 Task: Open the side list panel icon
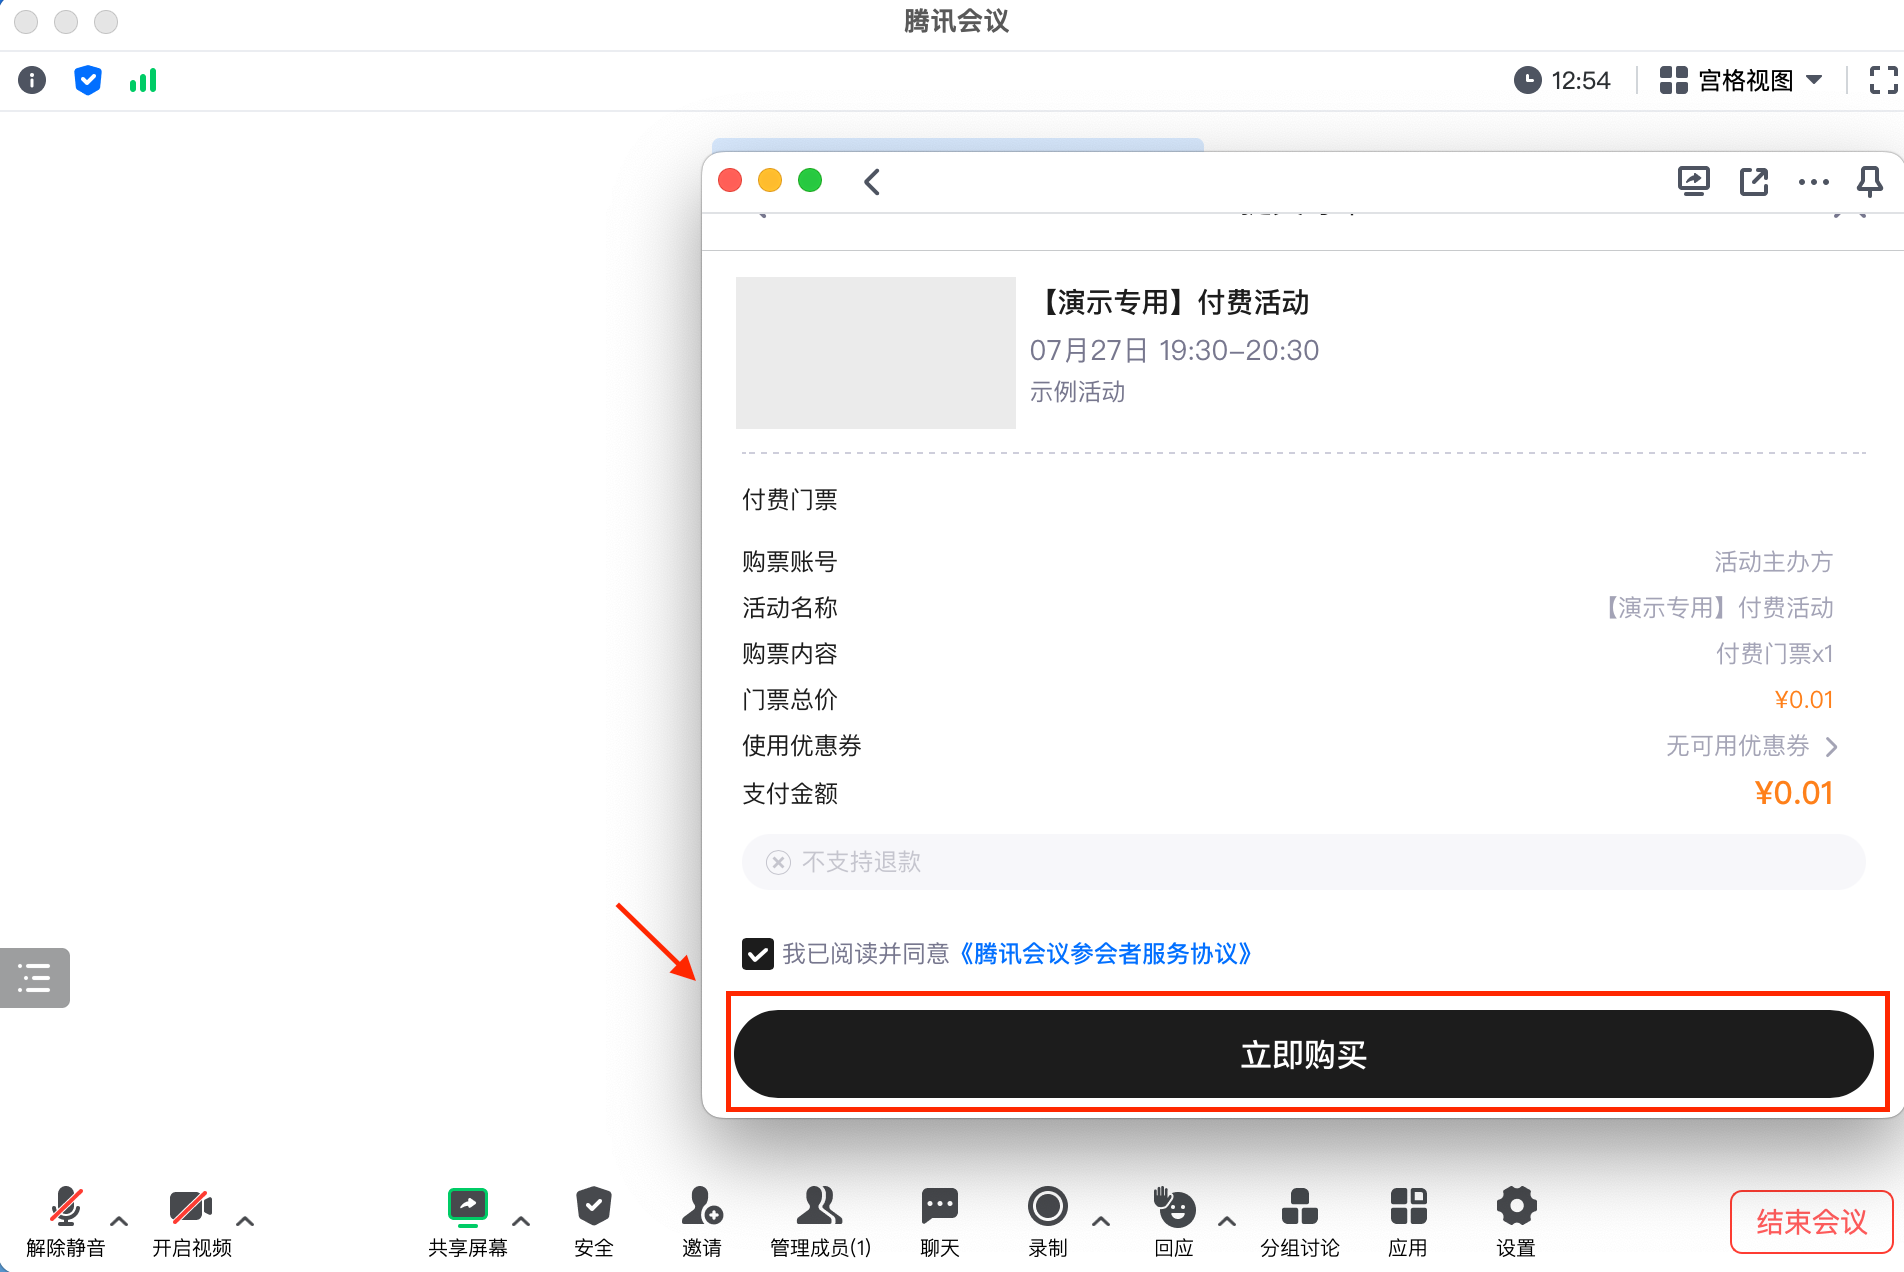(x=35, y=977)
